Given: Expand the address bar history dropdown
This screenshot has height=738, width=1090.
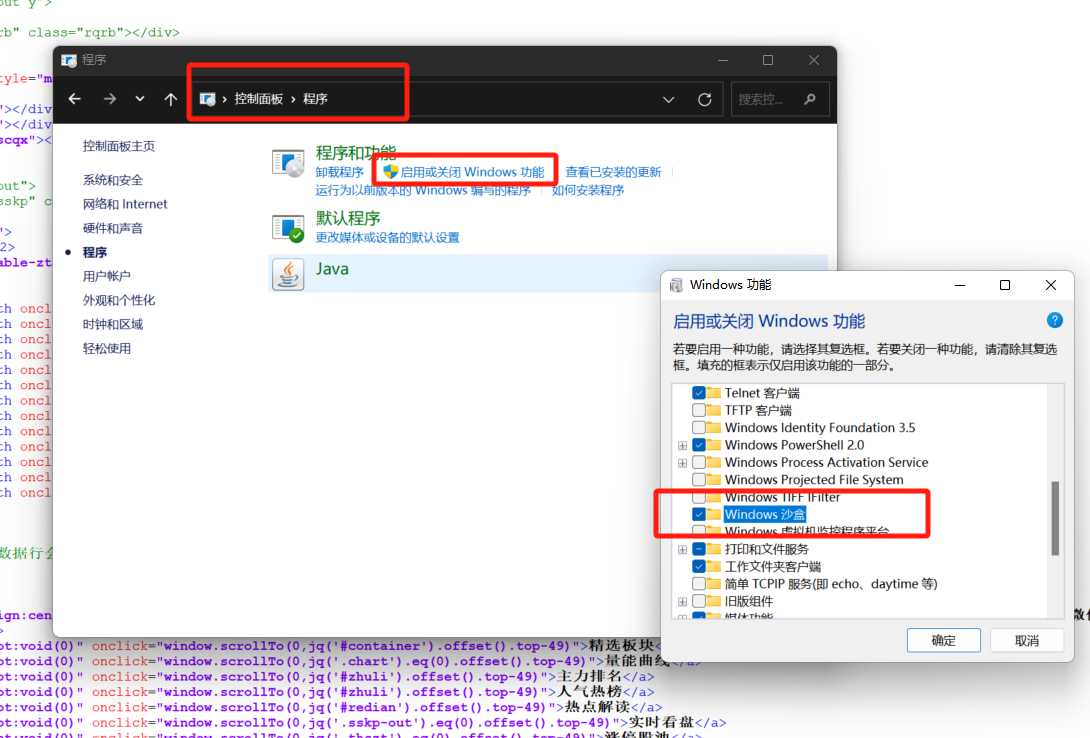Looking at the screenshot, I should (668, 99).
